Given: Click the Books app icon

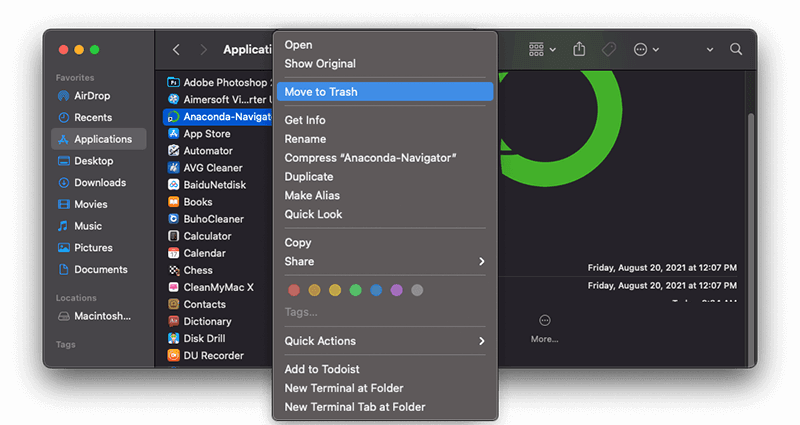Looking at the screenshot, I should [173, 202].
